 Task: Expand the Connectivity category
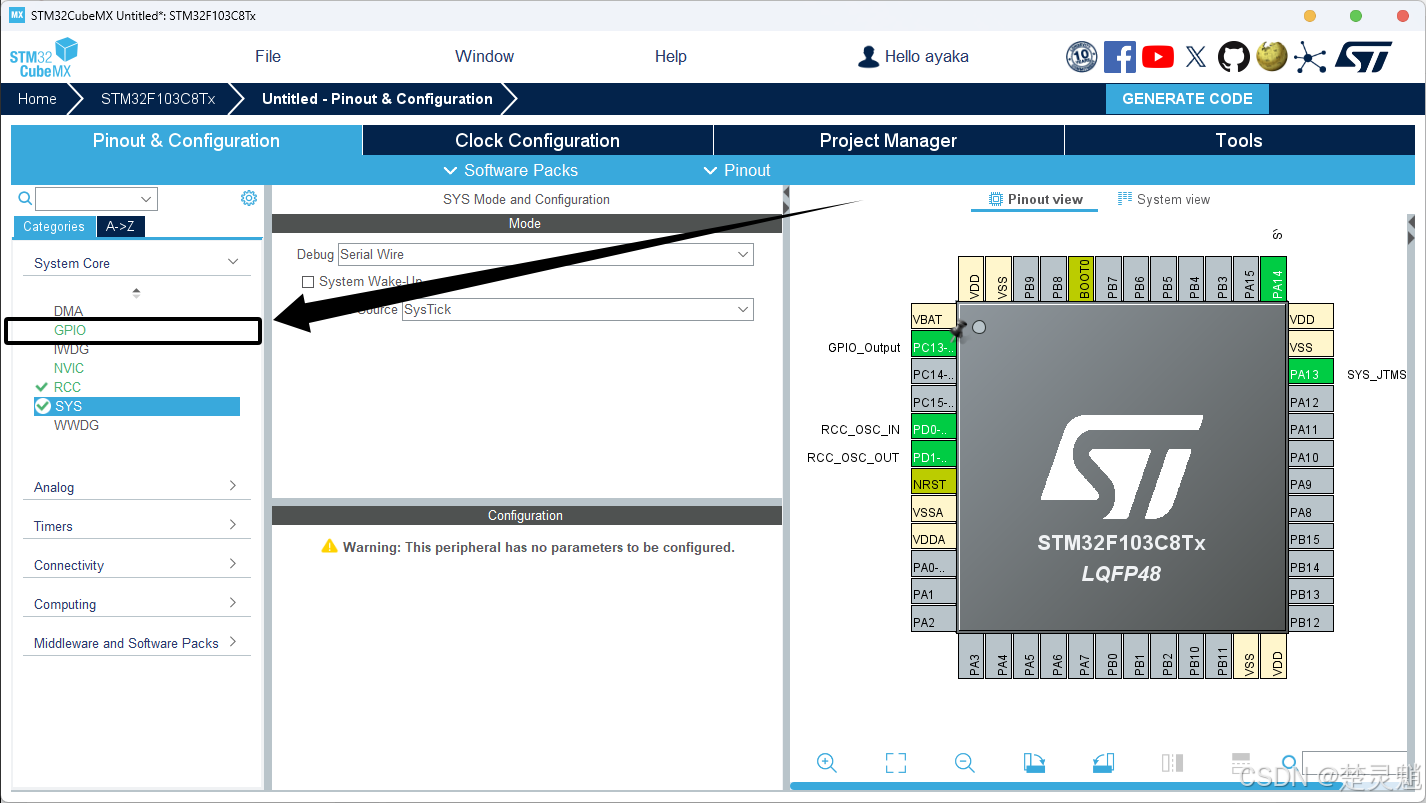point(137,565)
